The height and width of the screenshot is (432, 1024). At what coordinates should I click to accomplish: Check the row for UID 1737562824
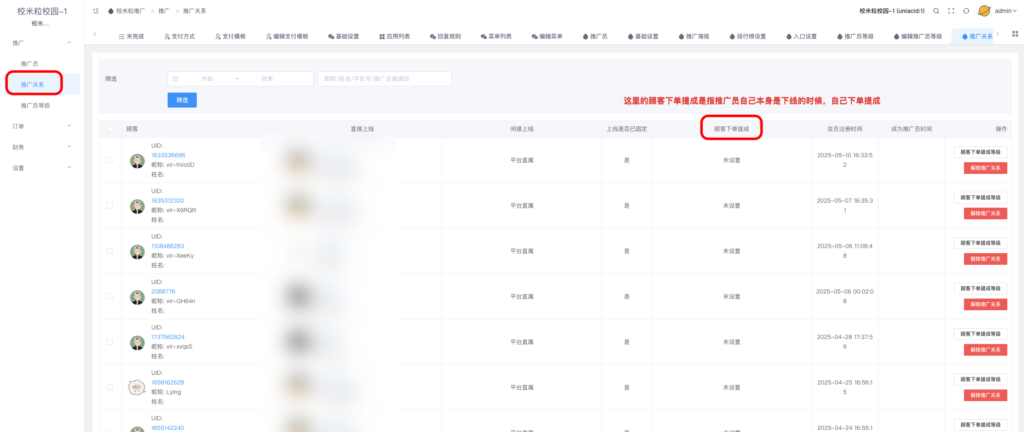pos(110,341)
